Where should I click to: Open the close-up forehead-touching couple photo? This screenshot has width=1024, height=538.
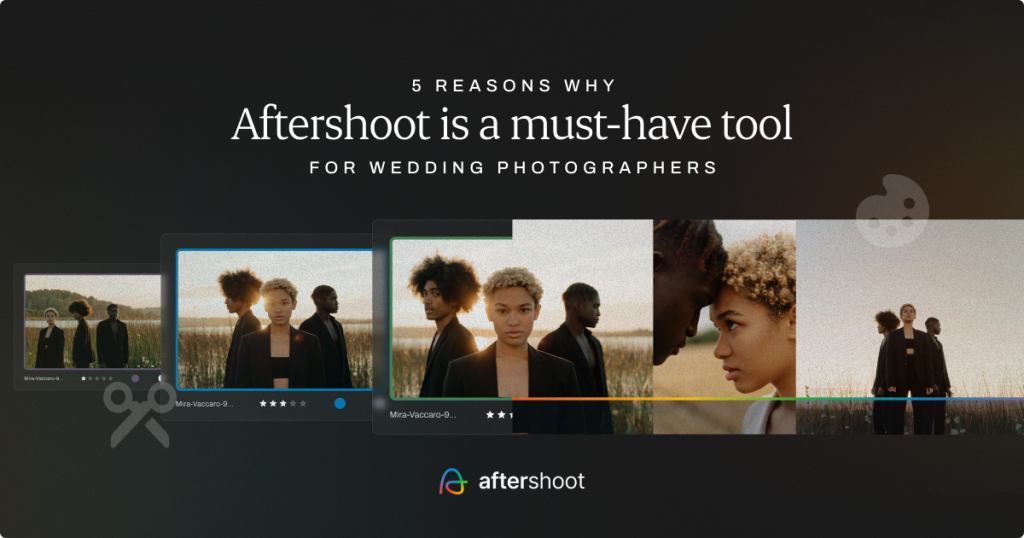[724, 310]
